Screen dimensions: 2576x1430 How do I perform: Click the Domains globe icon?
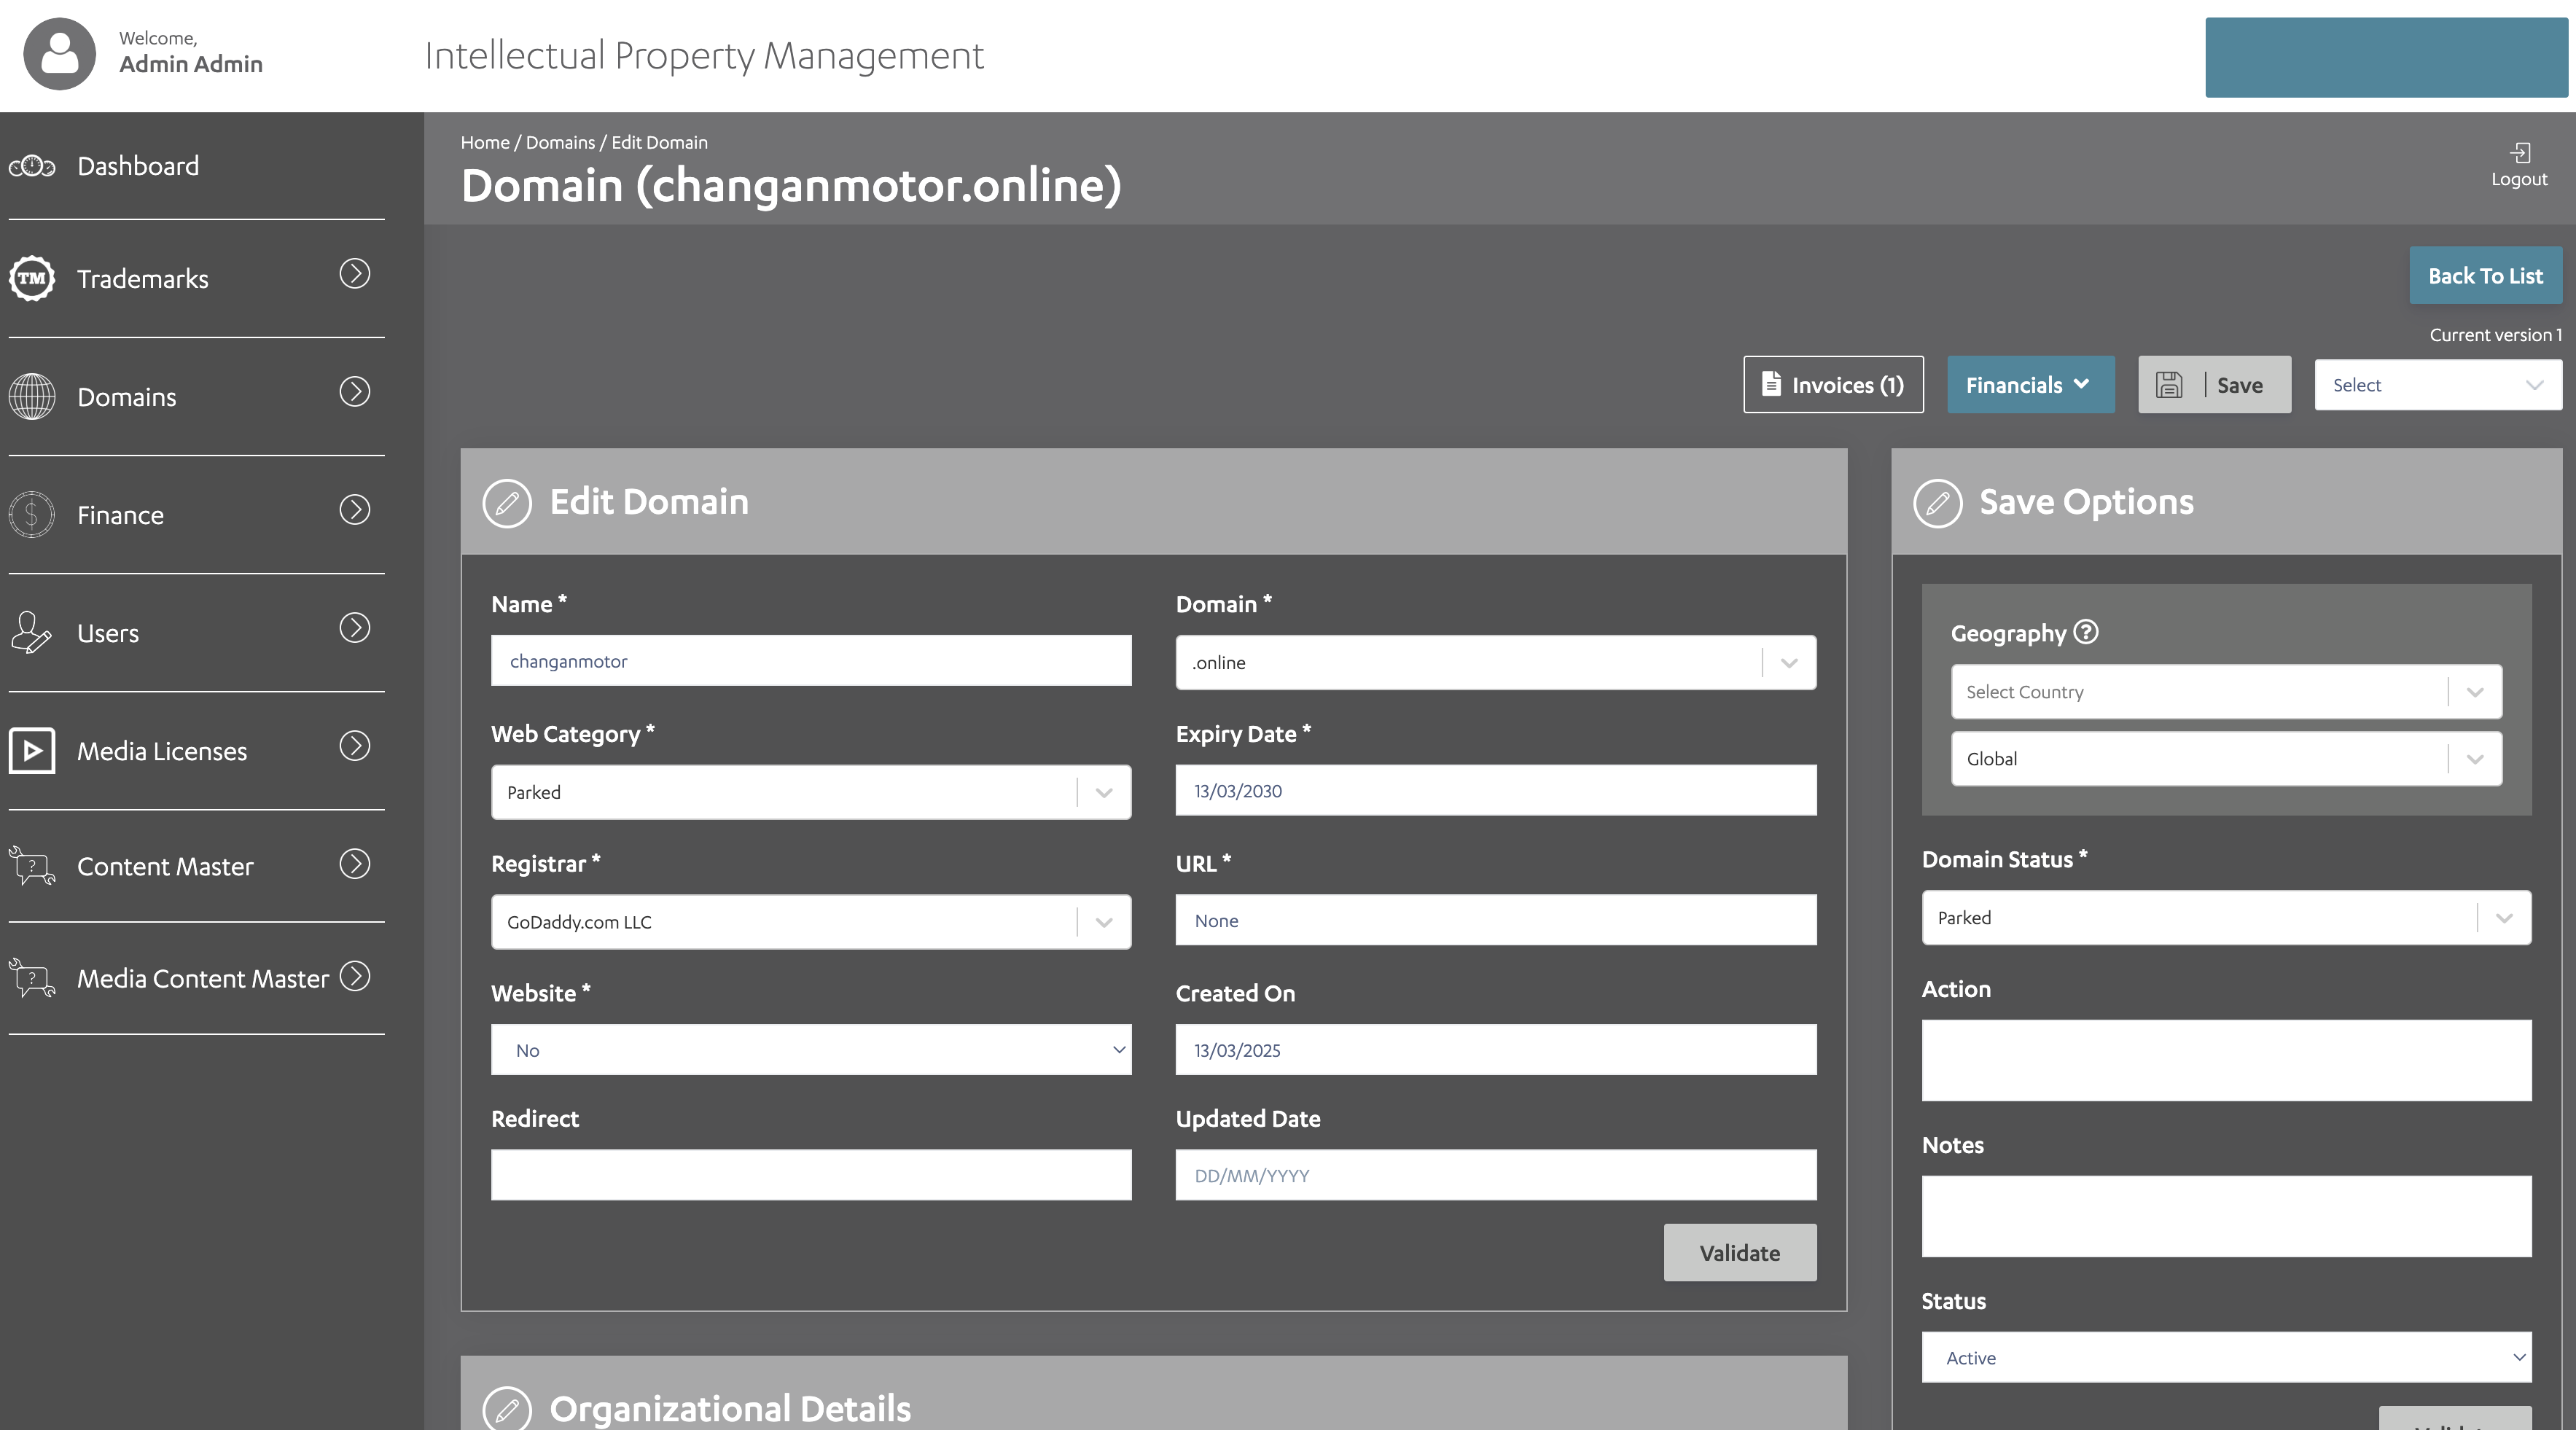pos(32,397)
